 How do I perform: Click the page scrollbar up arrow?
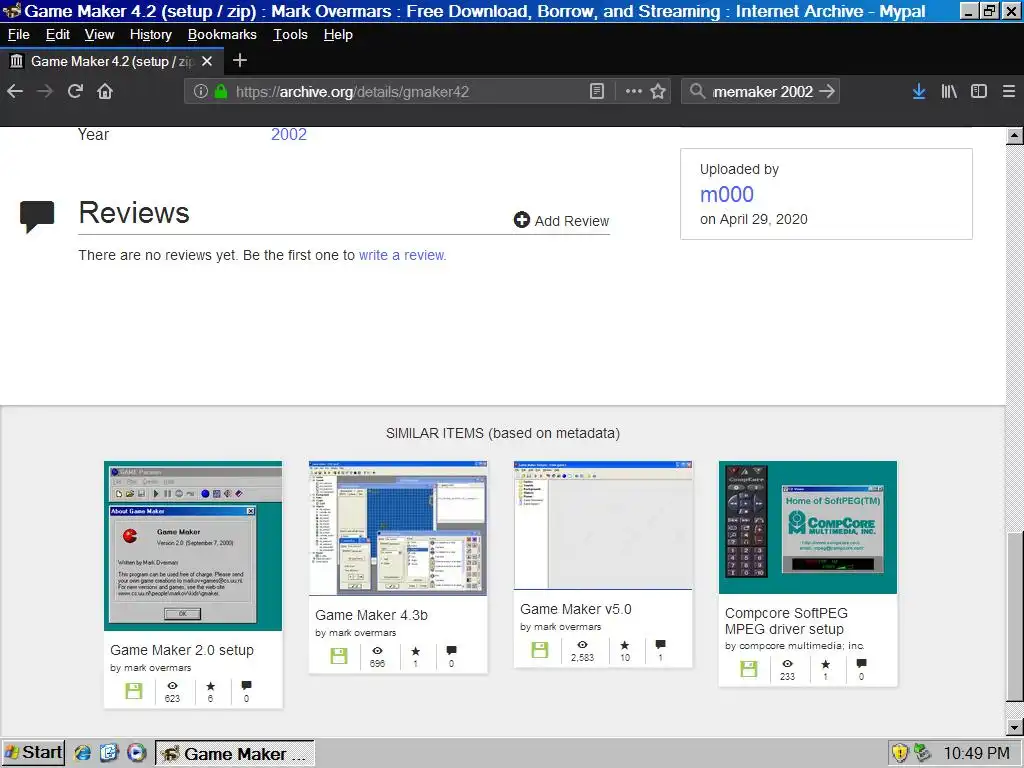(1014, 136)
